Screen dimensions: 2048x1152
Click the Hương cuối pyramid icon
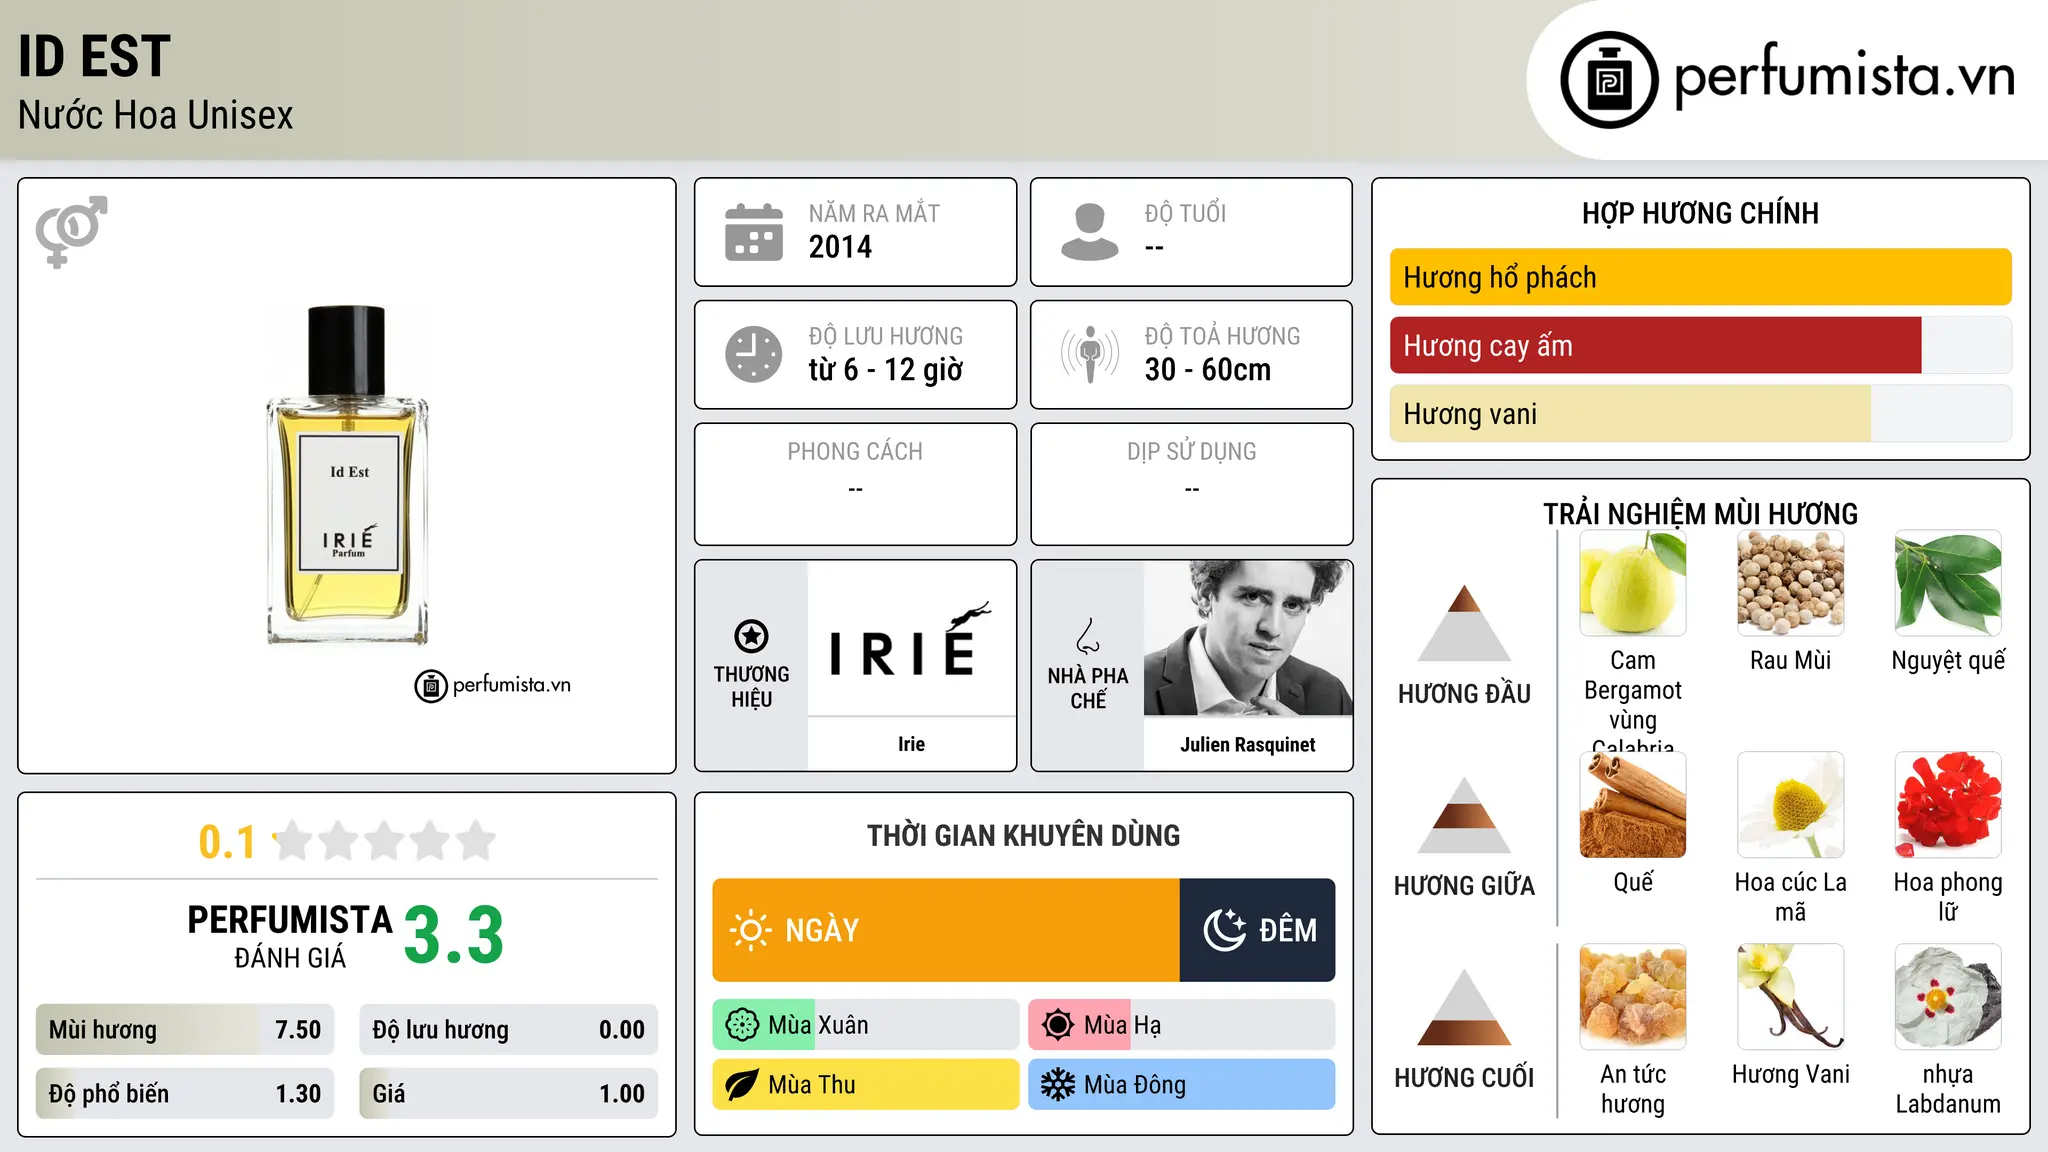coord(1464,1007)
